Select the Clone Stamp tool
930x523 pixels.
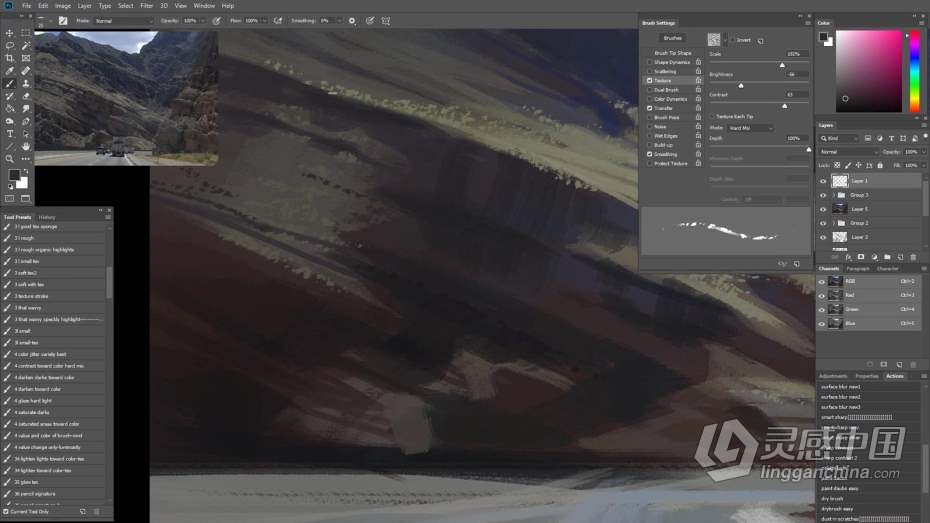click(26, 84)
